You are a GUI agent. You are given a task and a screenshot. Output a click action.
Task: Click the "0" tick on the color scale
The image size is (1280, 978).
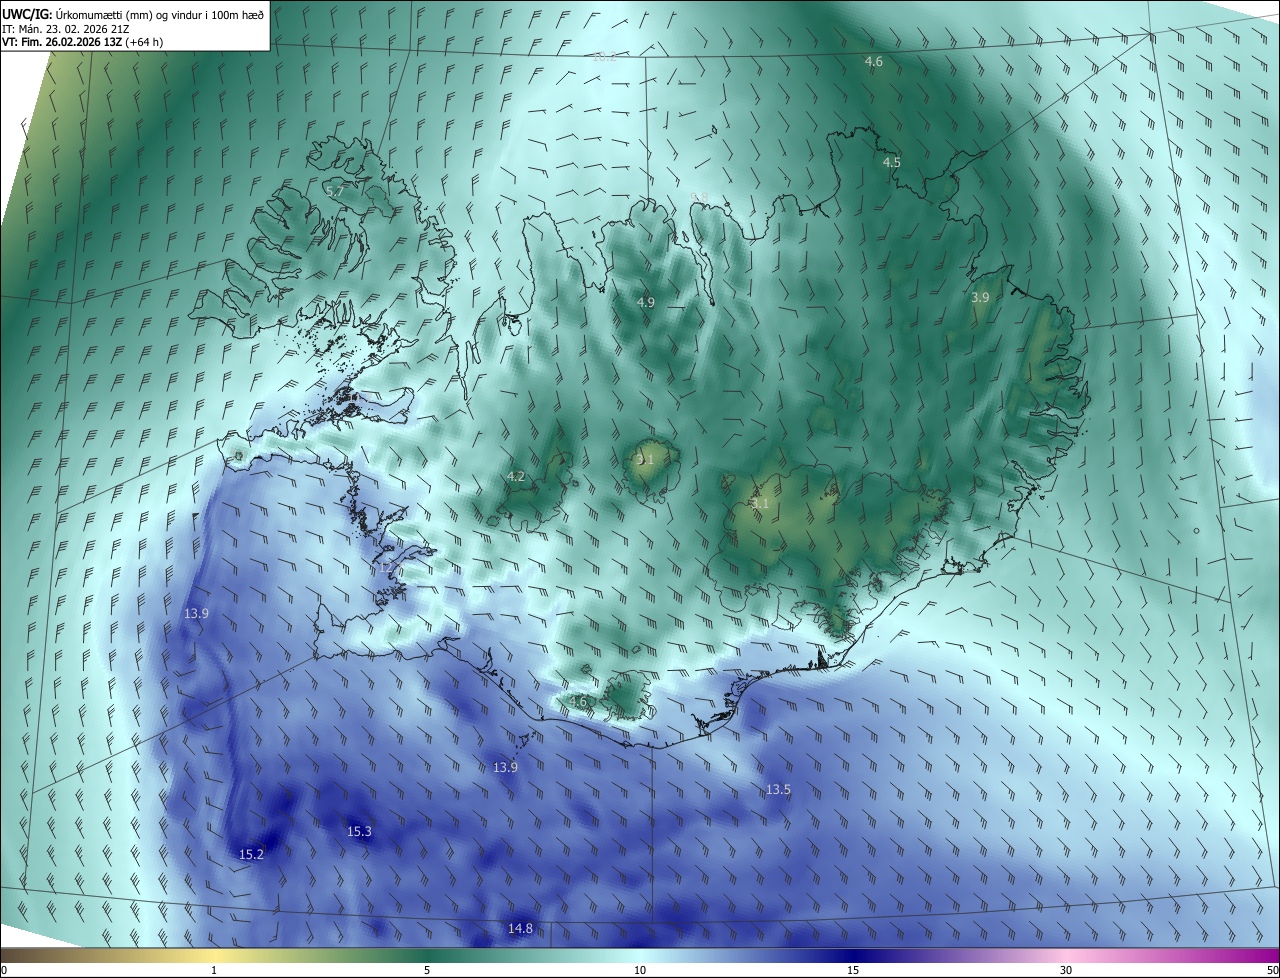pos(4,970)
